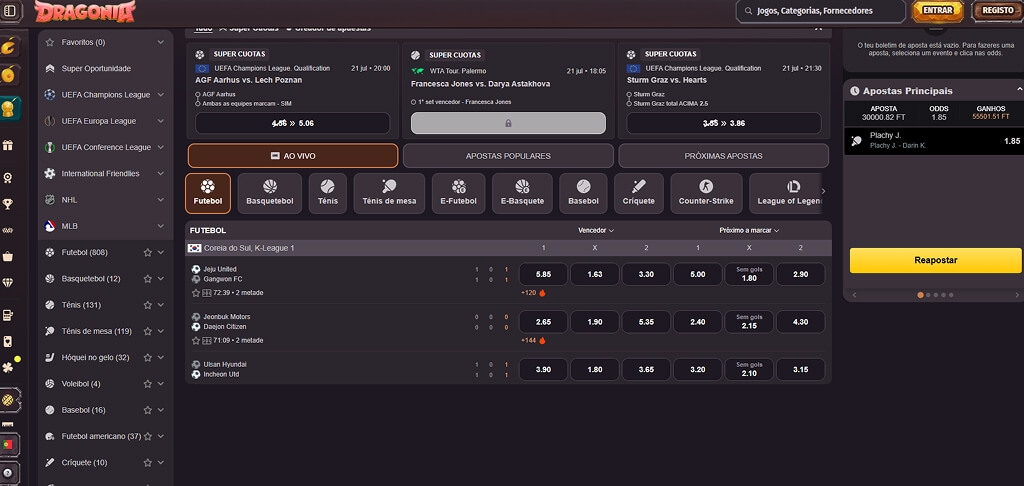The width and height of the screenshot is (1024, 486).
Task: Open the Portugal flag language icon
Action: 8,445
